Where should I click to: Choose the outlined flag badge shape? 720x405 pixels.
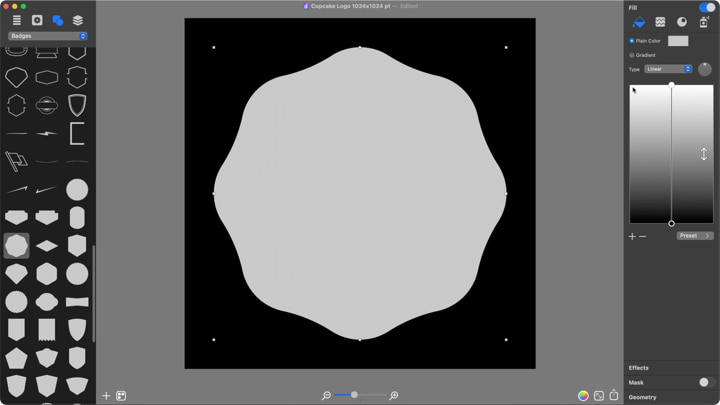click(16, 161)
